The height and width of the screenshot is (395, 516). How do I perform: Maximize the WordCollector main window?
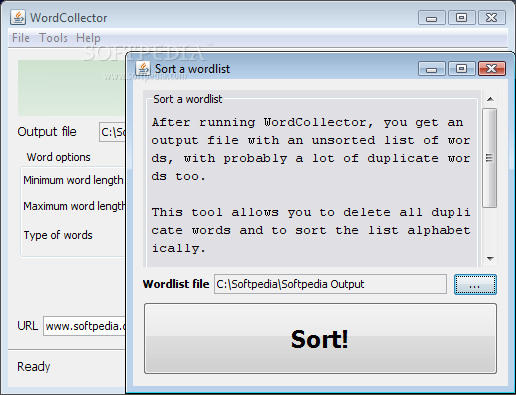click(x=462, y=17)
